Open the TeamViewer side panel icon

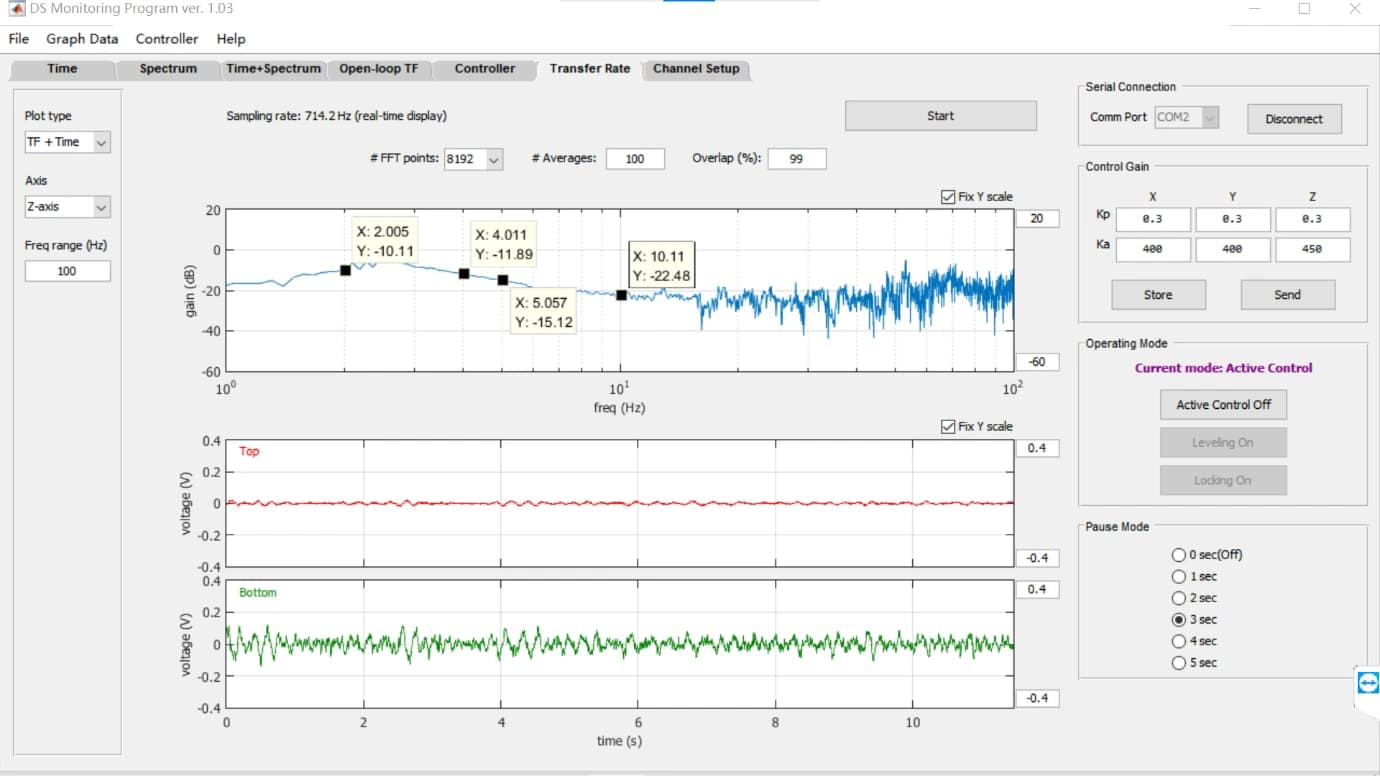point(1368,683)
